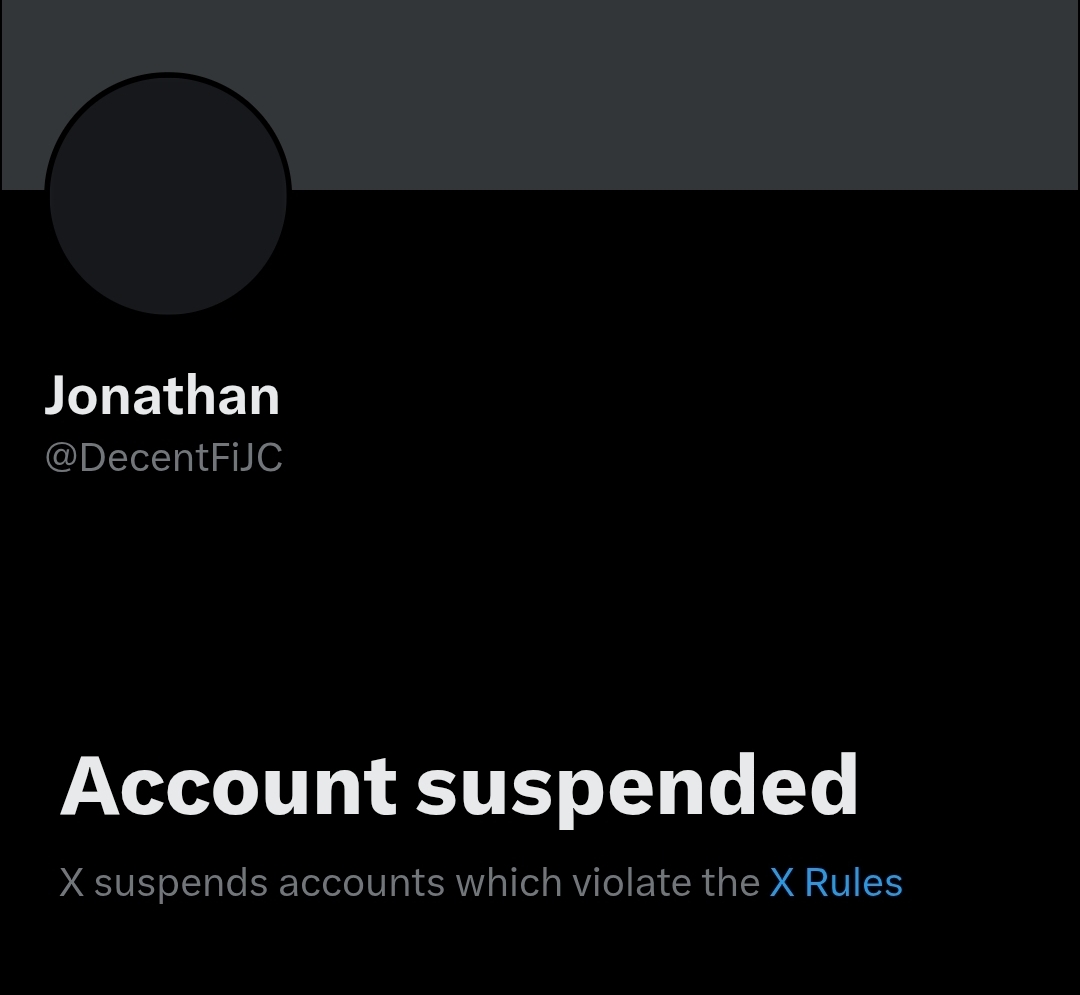1080x995 pixels.
Task: Click the gray "X" starting the notice sentence
Action: coord(72,883)
